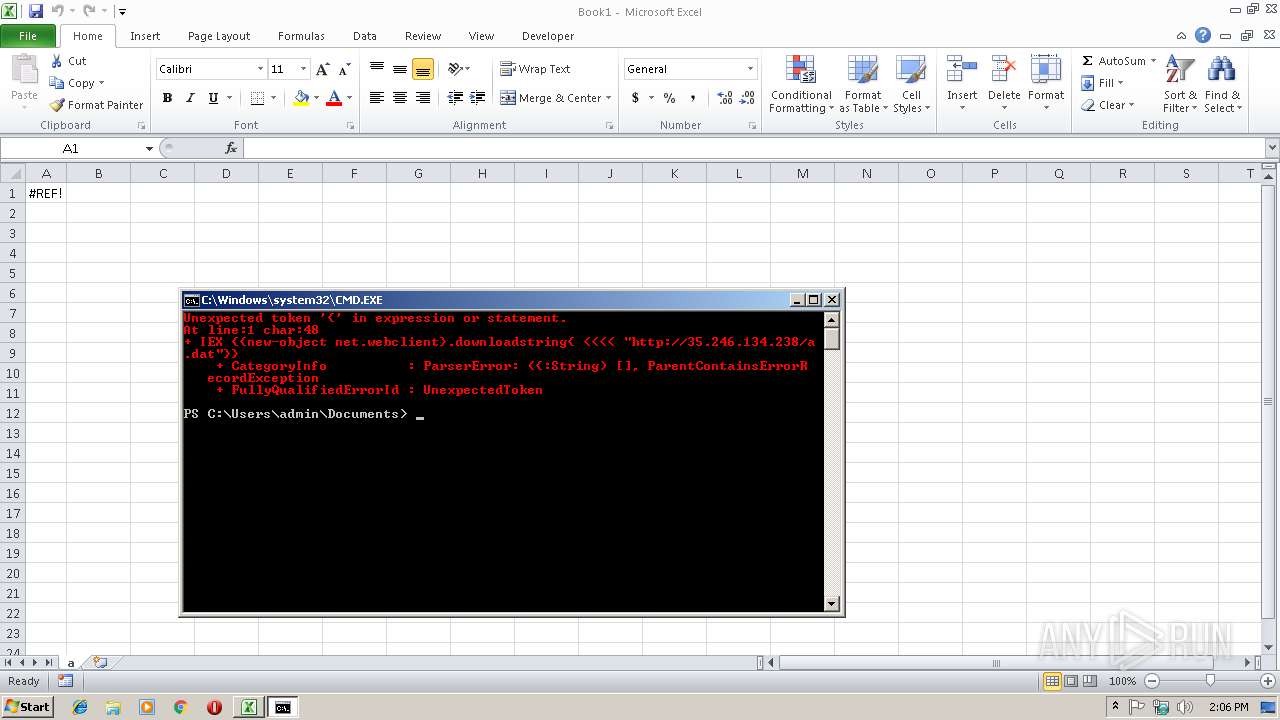Apply the red Font Color

click(x=334, y=98)
